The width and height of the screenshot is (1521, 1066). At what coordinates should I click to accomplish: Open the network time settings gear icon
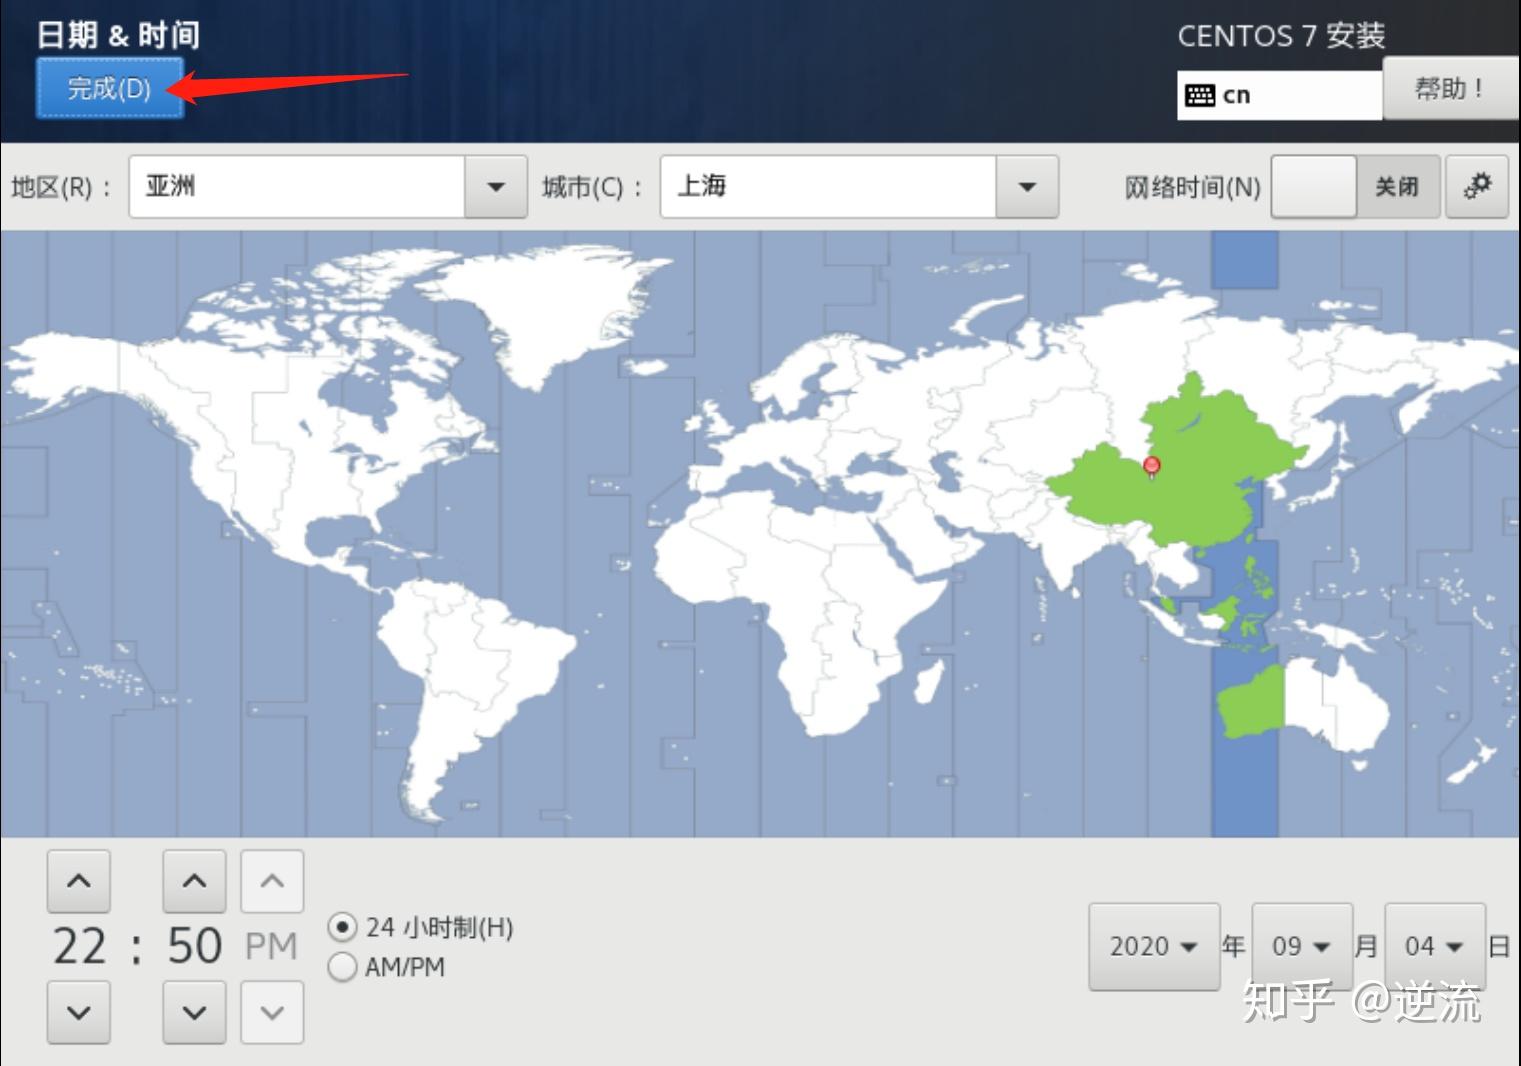pos(1478,186)
